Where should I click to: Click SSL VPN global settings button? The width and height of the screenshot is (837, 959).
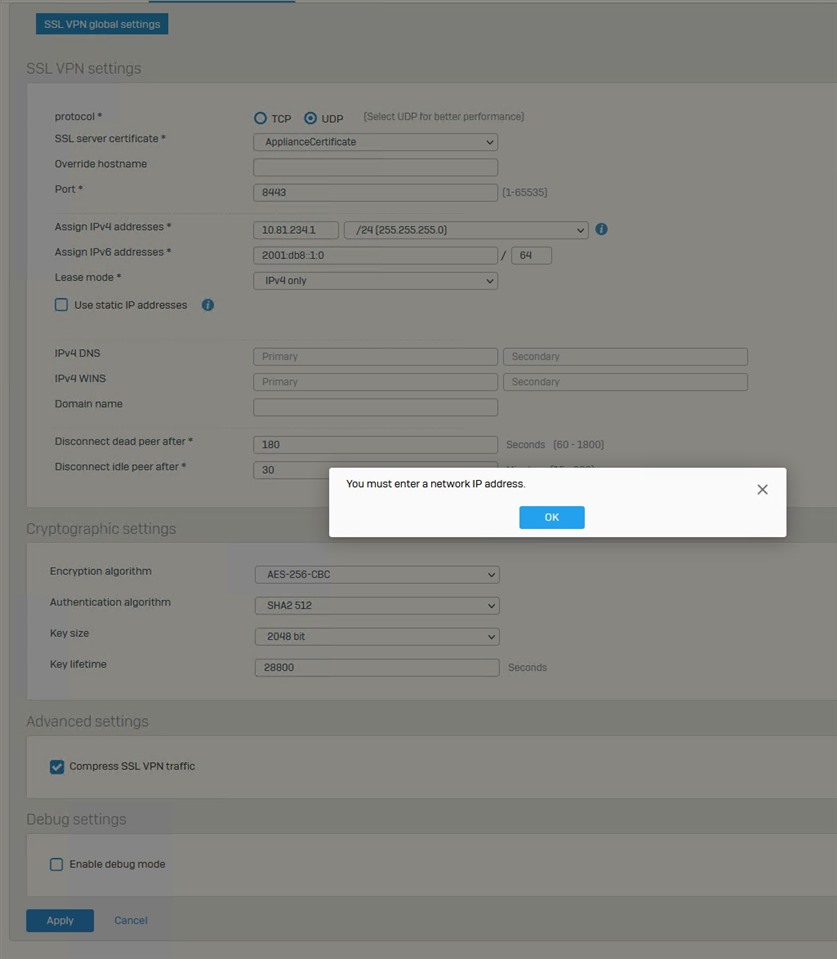[x=102, y=24]
